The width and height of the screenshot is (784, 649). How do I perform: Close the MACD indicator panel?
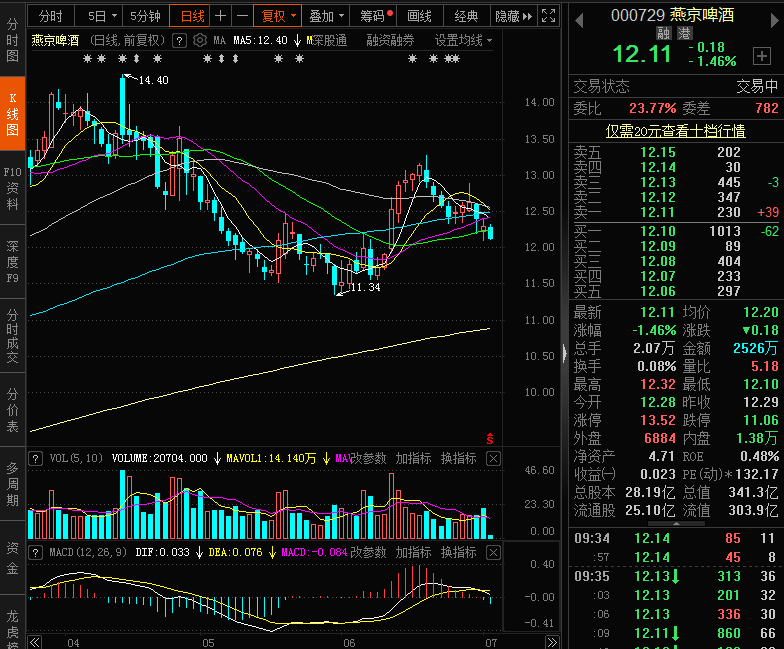[493, 552]
